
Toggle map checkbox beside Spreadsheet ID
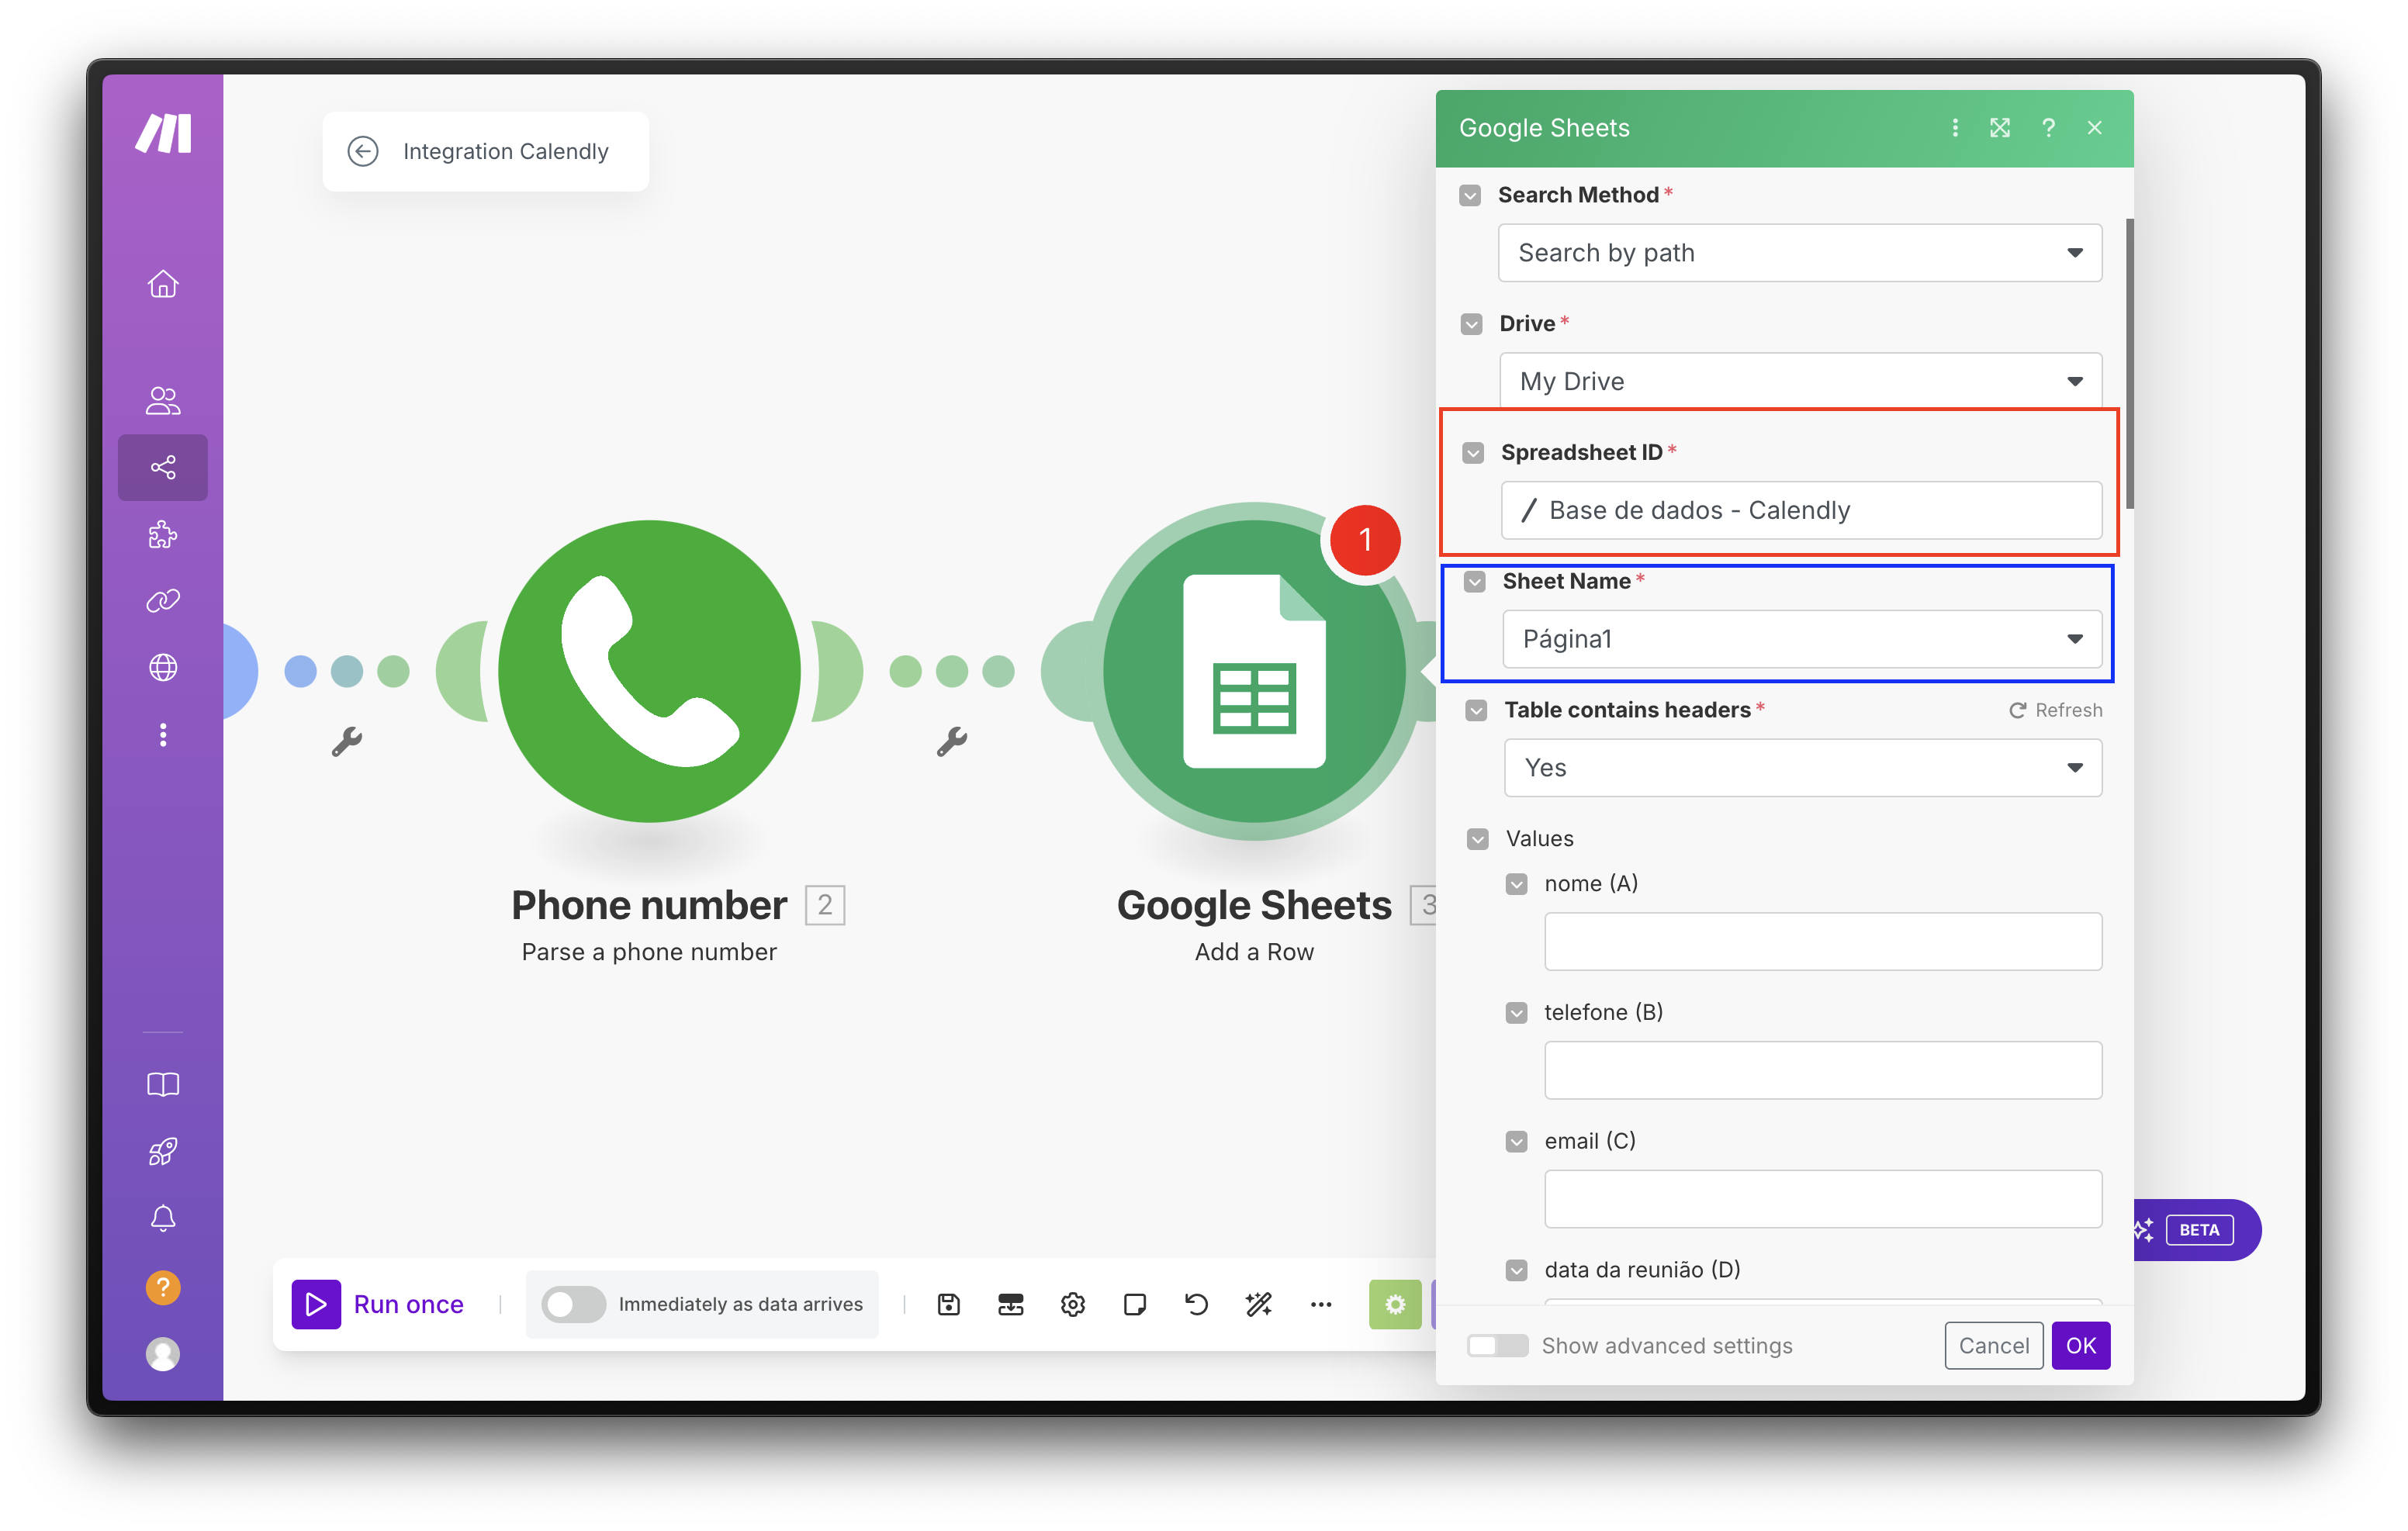click(x=1473, y=453)
